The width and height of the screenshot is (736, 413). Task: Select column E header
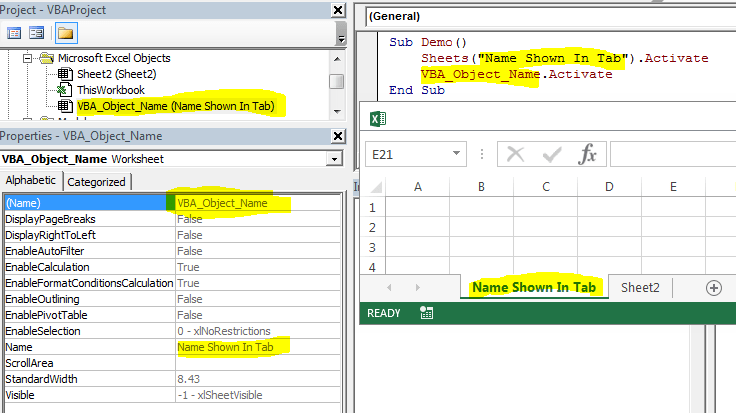pyautogui.click(x=673, y=187)
